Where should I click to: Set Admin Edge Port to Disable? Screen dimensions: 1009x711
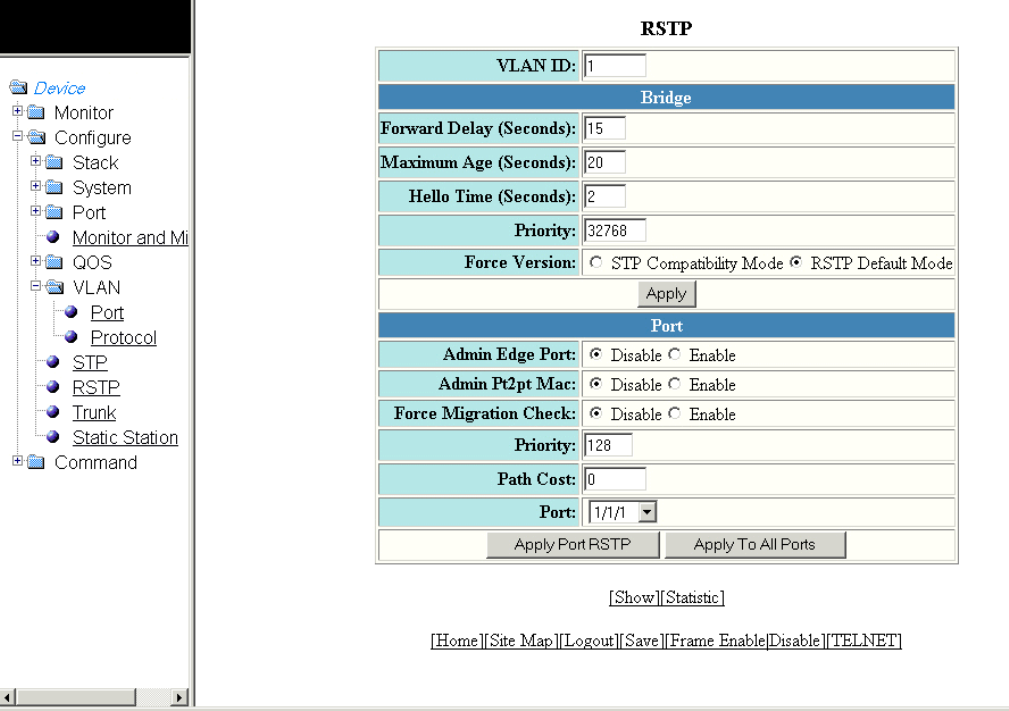click(x=596, y=355)
